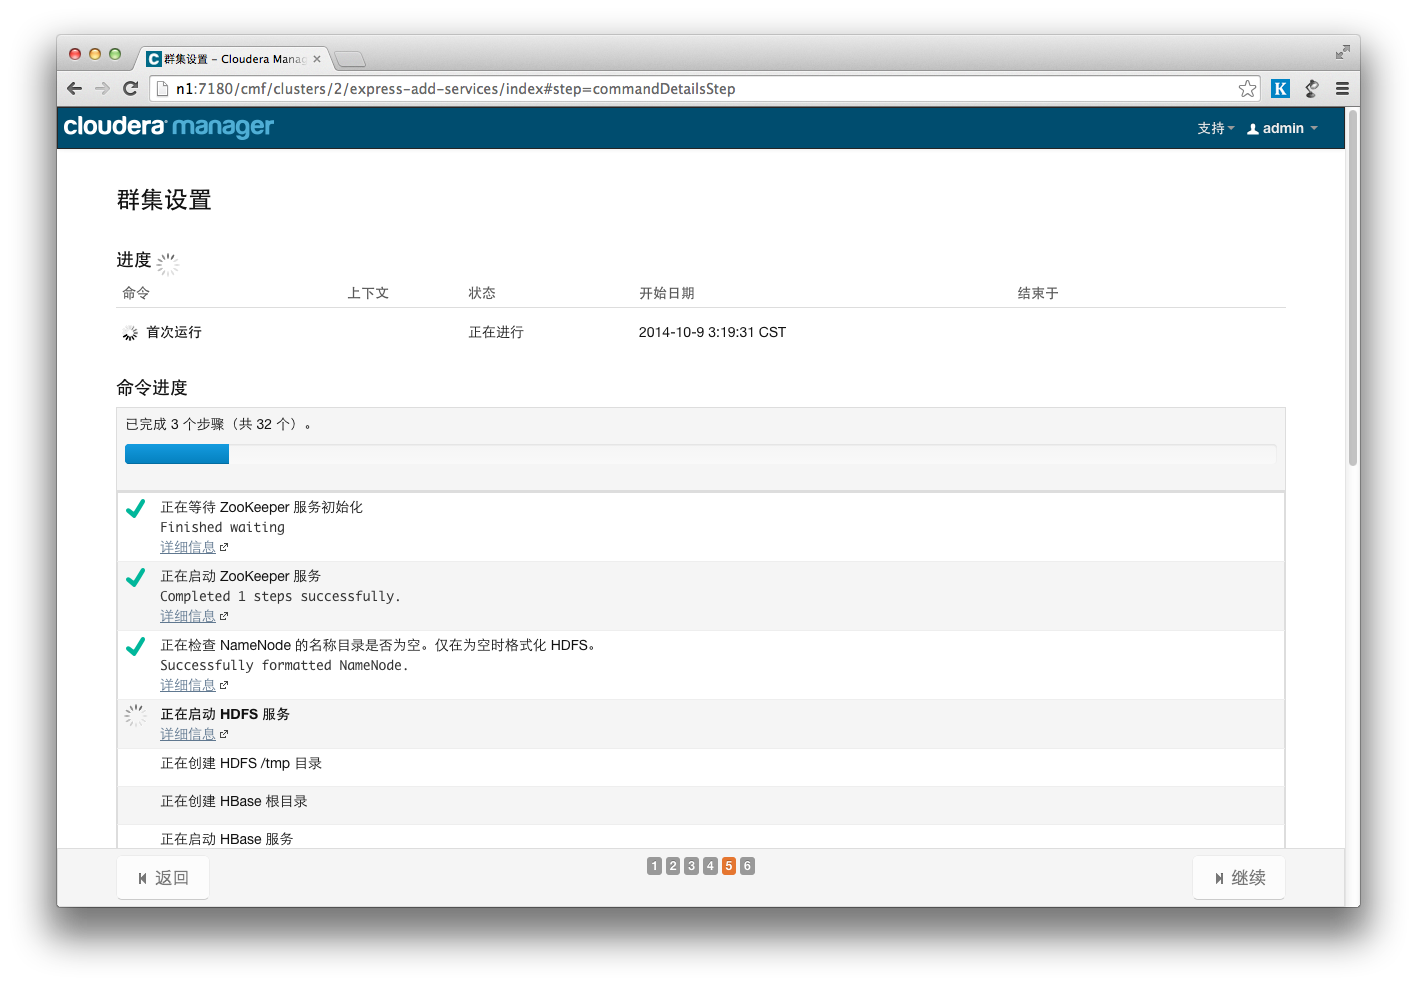Open the admin user dropdown
This screenshot has width=1417, height=986.
point(1283,128)
